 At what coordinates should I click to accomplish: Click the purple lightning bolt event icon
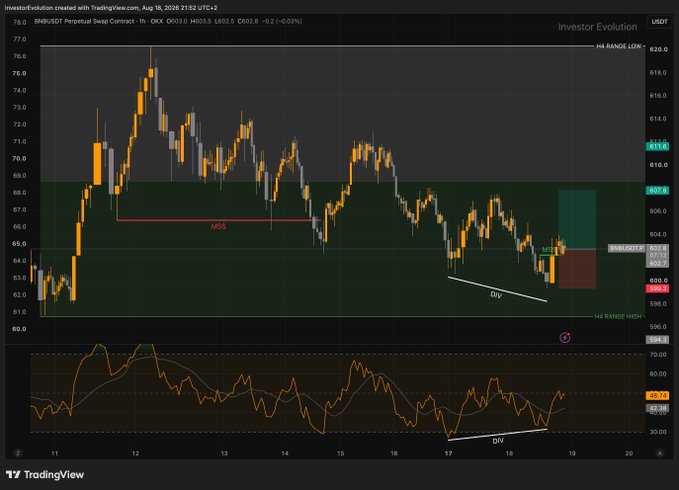click(x=565, y=337)
